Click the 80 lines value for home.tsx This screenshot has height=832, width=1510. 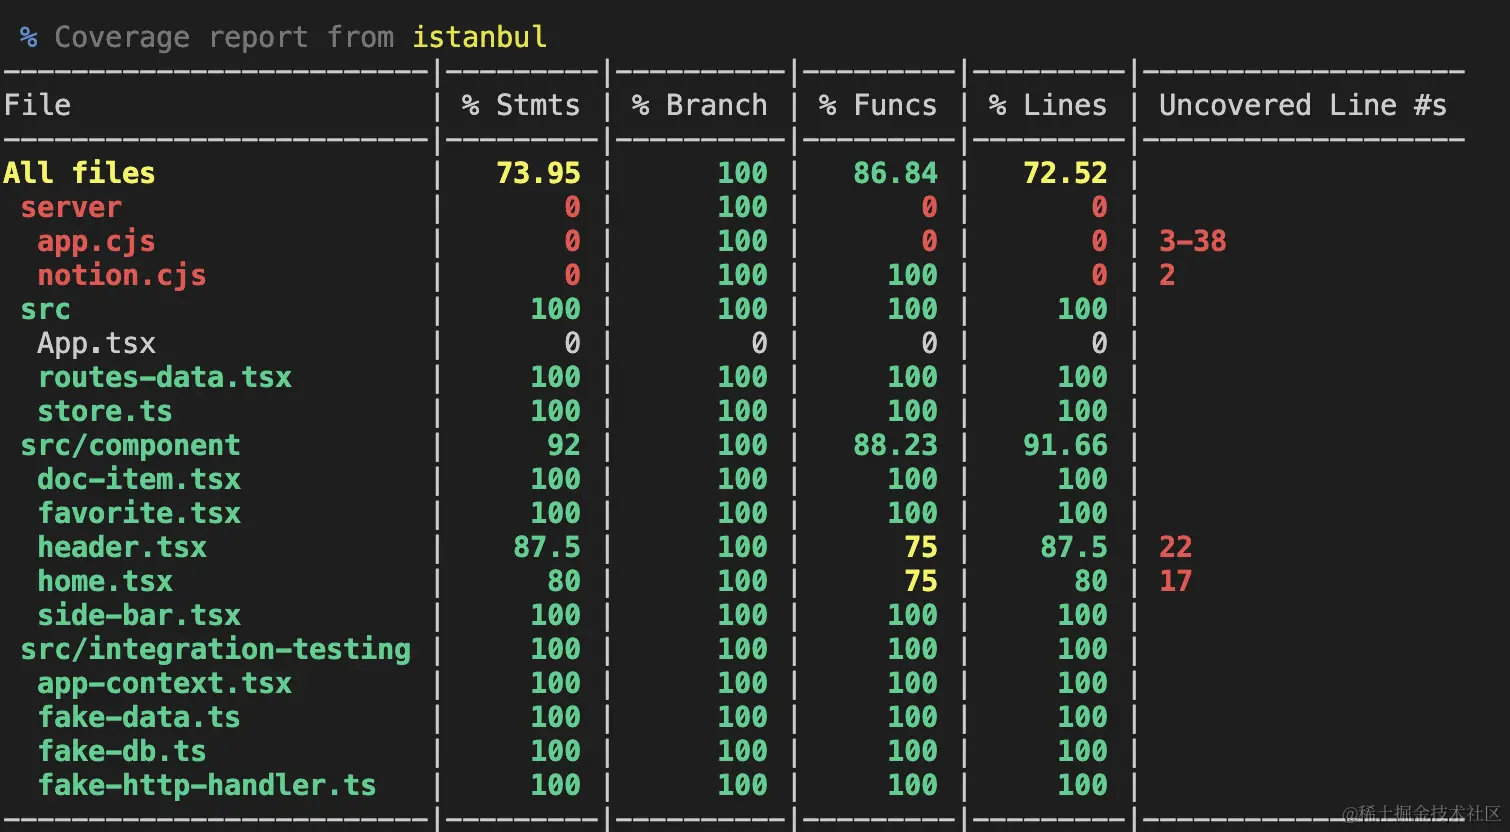(x=1090, y=581)
